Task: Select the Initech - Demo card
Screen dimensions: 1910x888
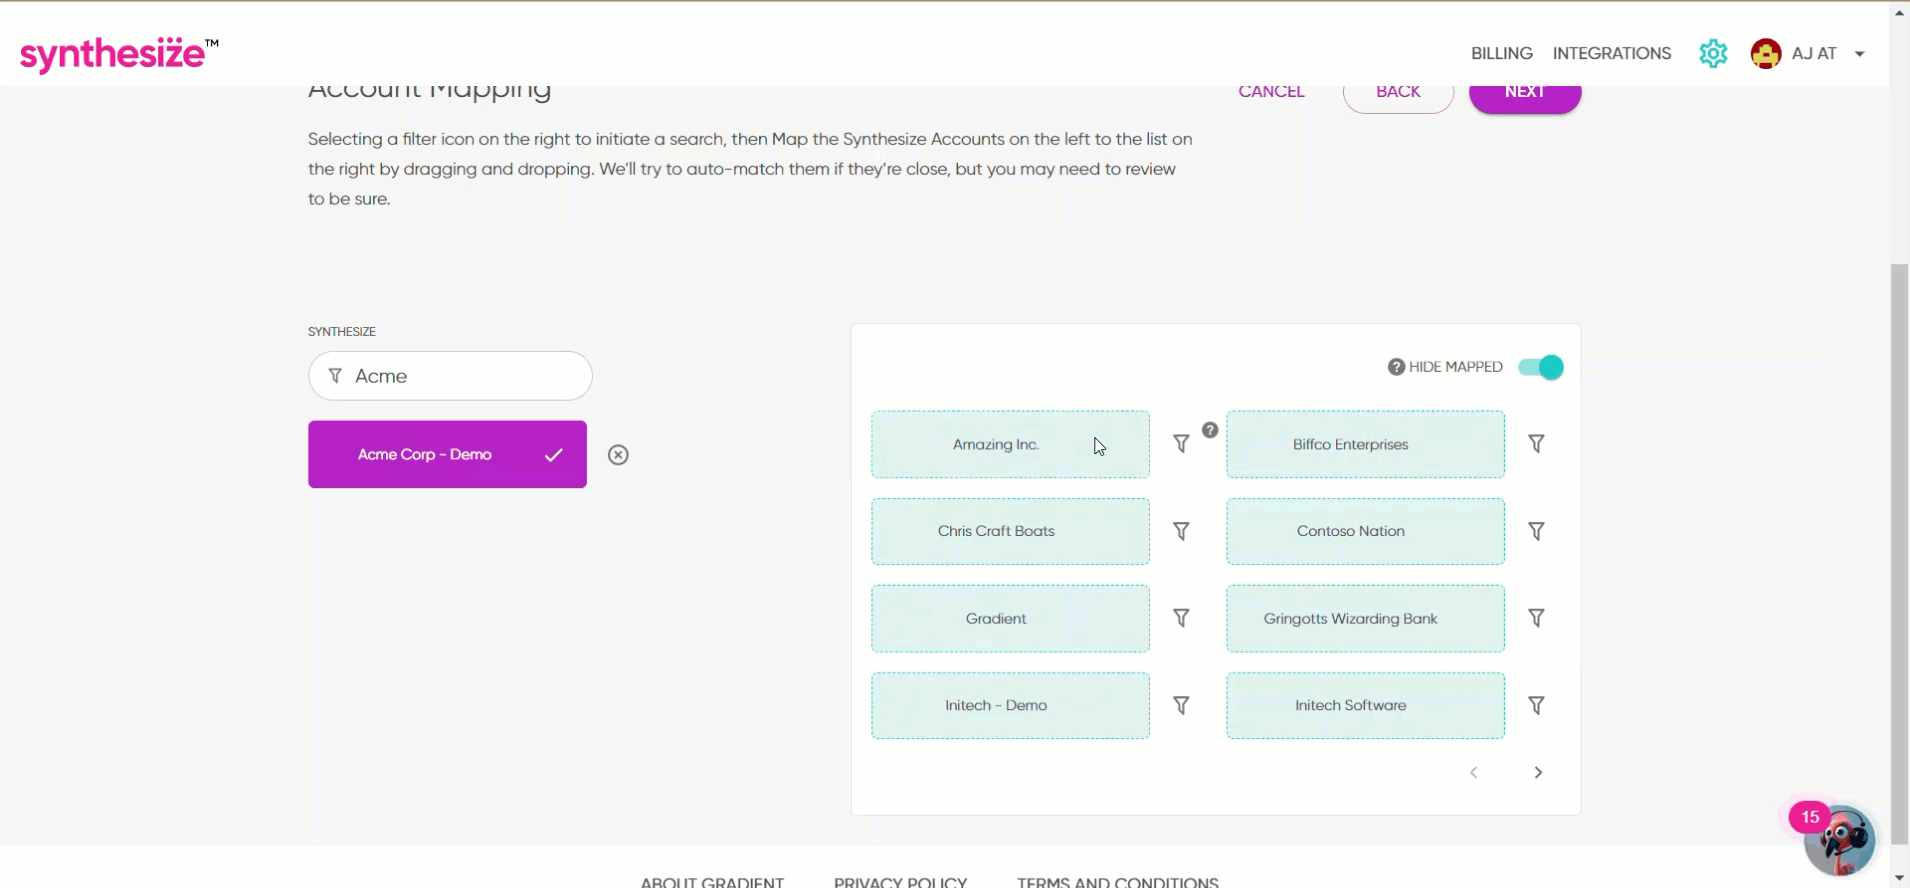Action: coord(1010,706)
